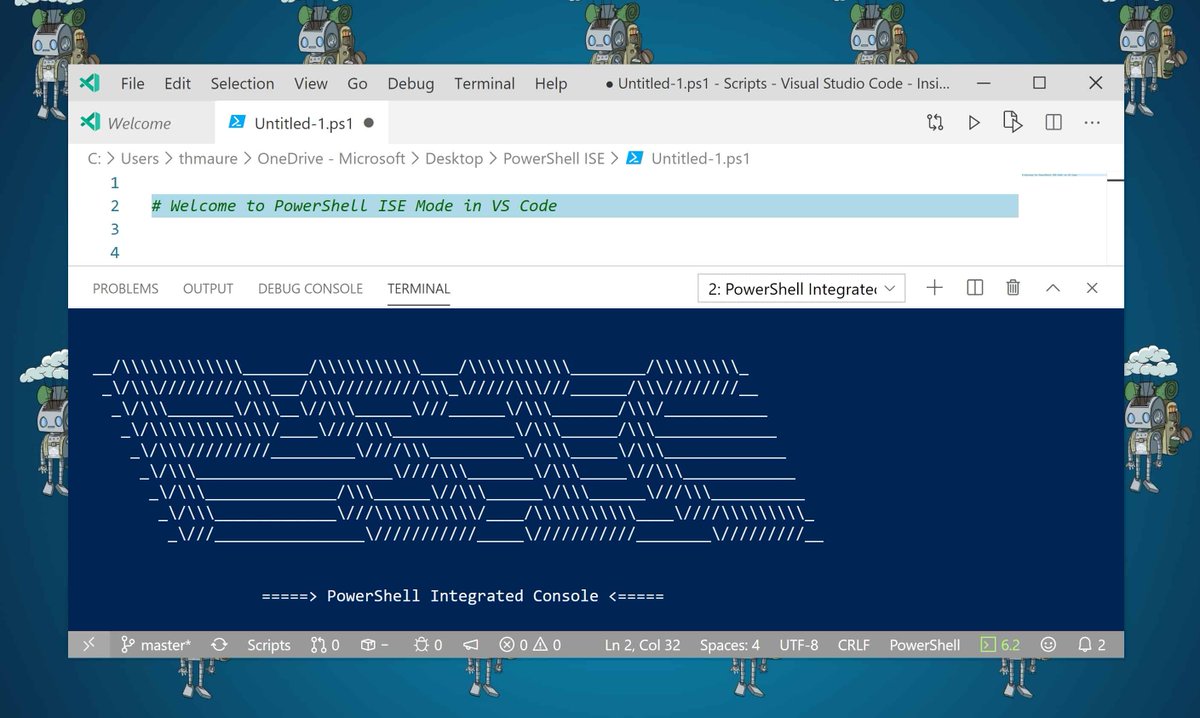The image size is (1200, 718).
Task: Select the PowerShell language mode
Action: 925,645
